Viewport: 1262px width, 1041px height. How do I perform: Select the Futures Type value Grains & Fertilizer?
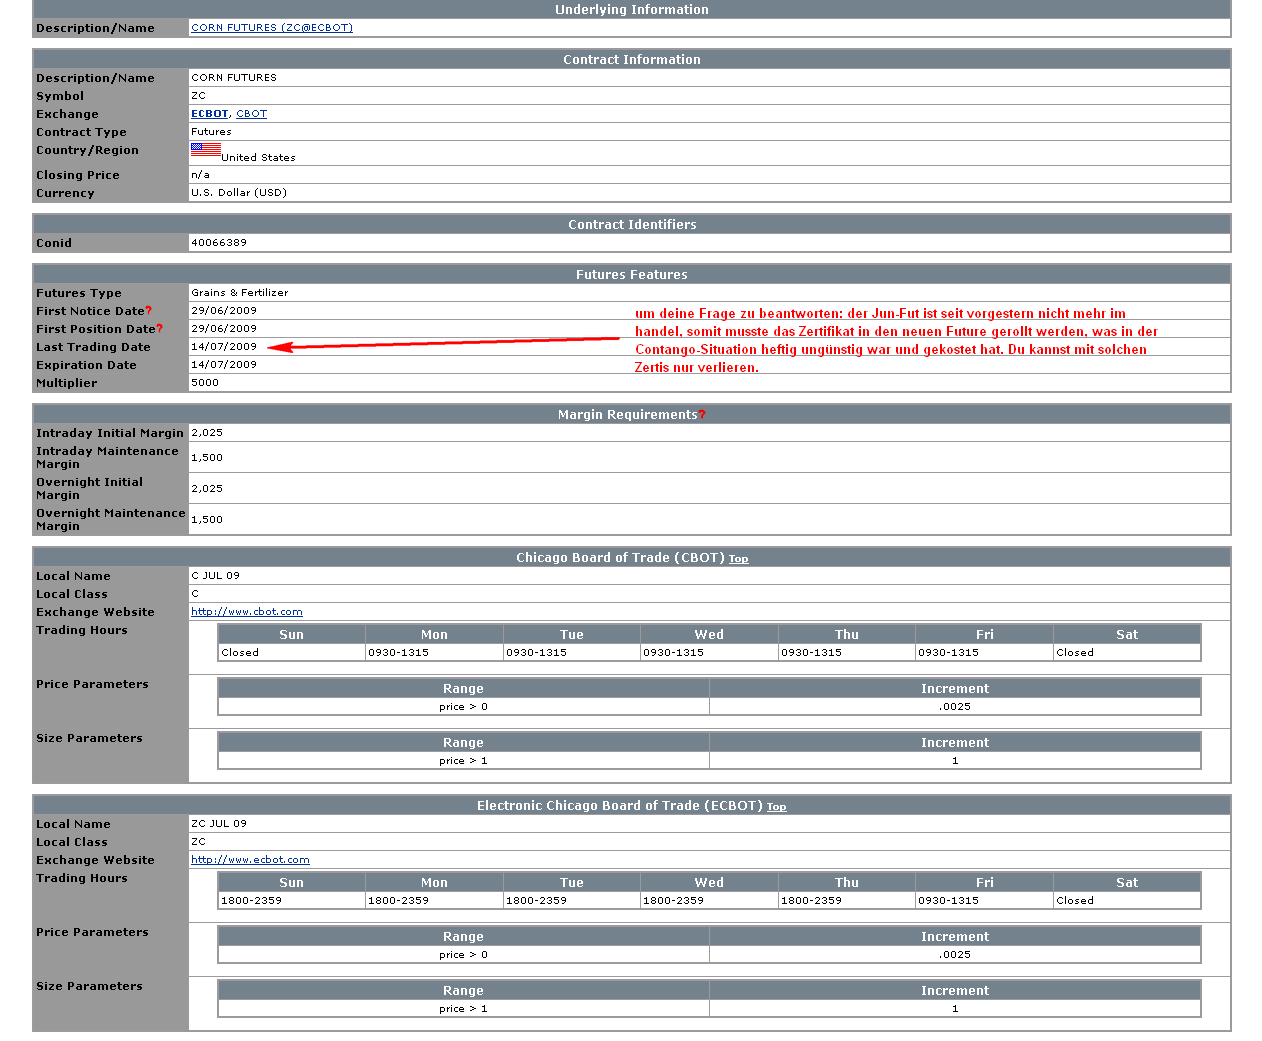[240, 293]
